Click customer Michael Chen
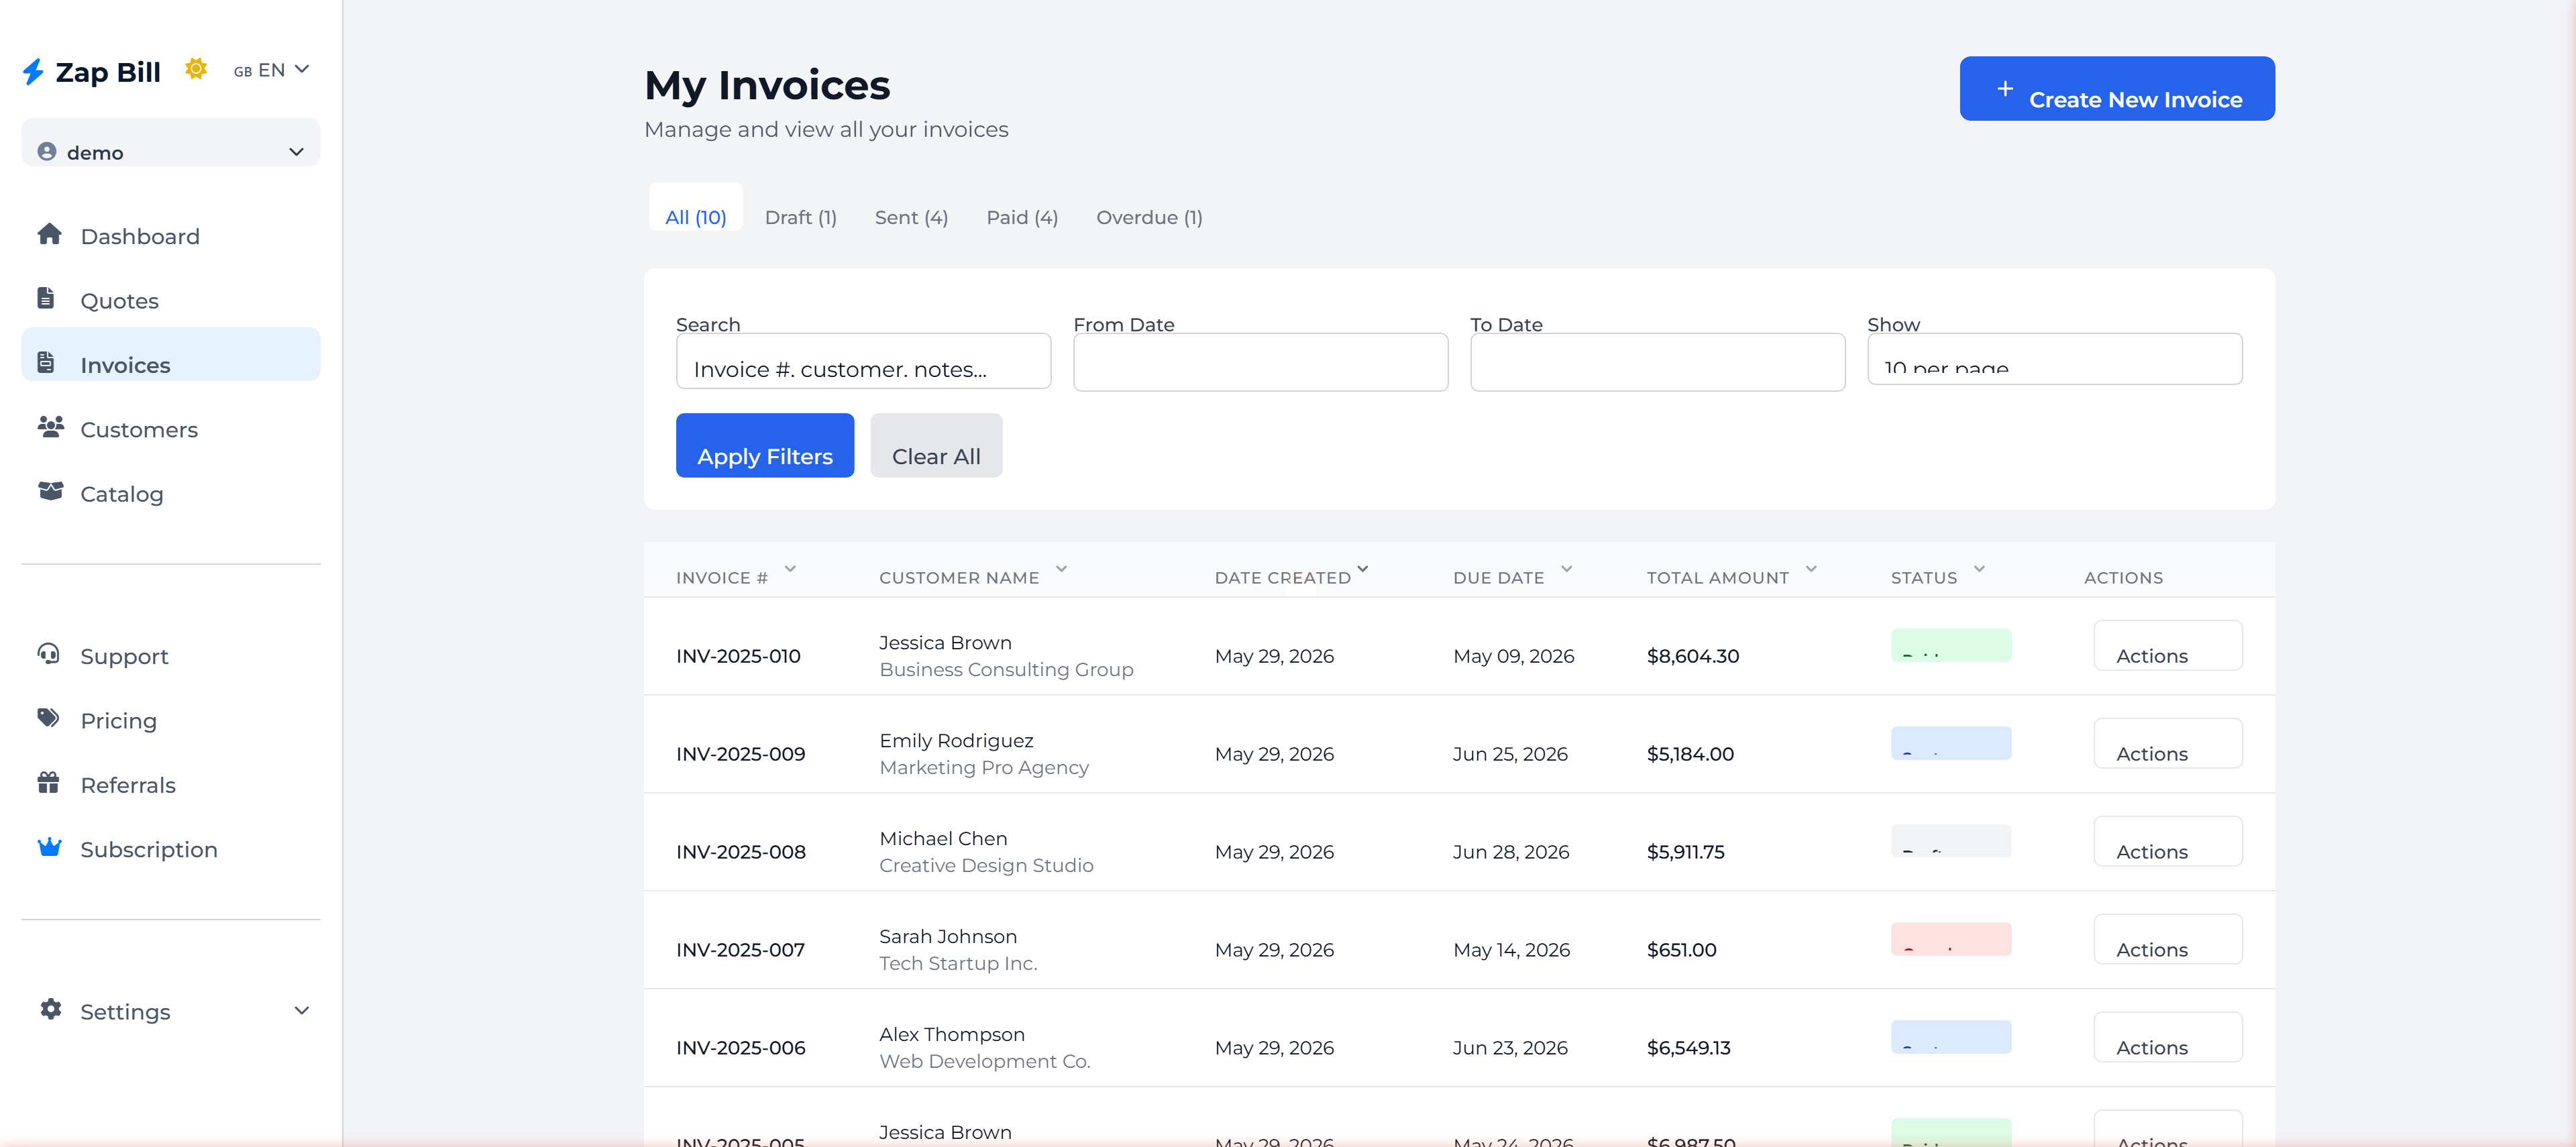The height and width of the screenshot is (1147, 2576). point(943,839)
